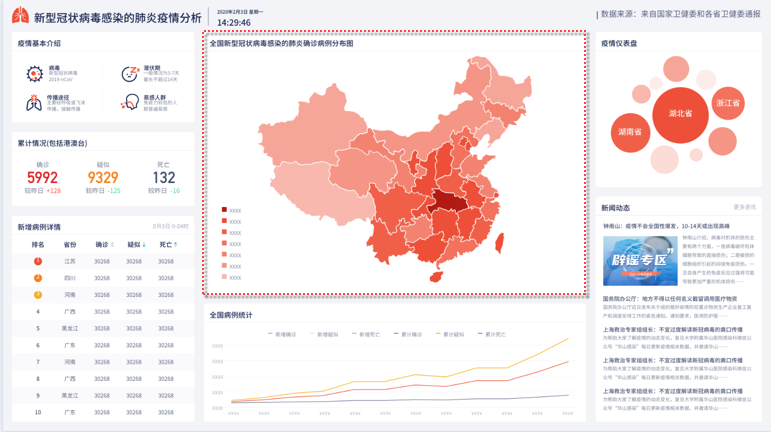Click the rank 3 medal beside 河南
The height and width of the screenshot is (432, 771).
(x=38, y=294)
